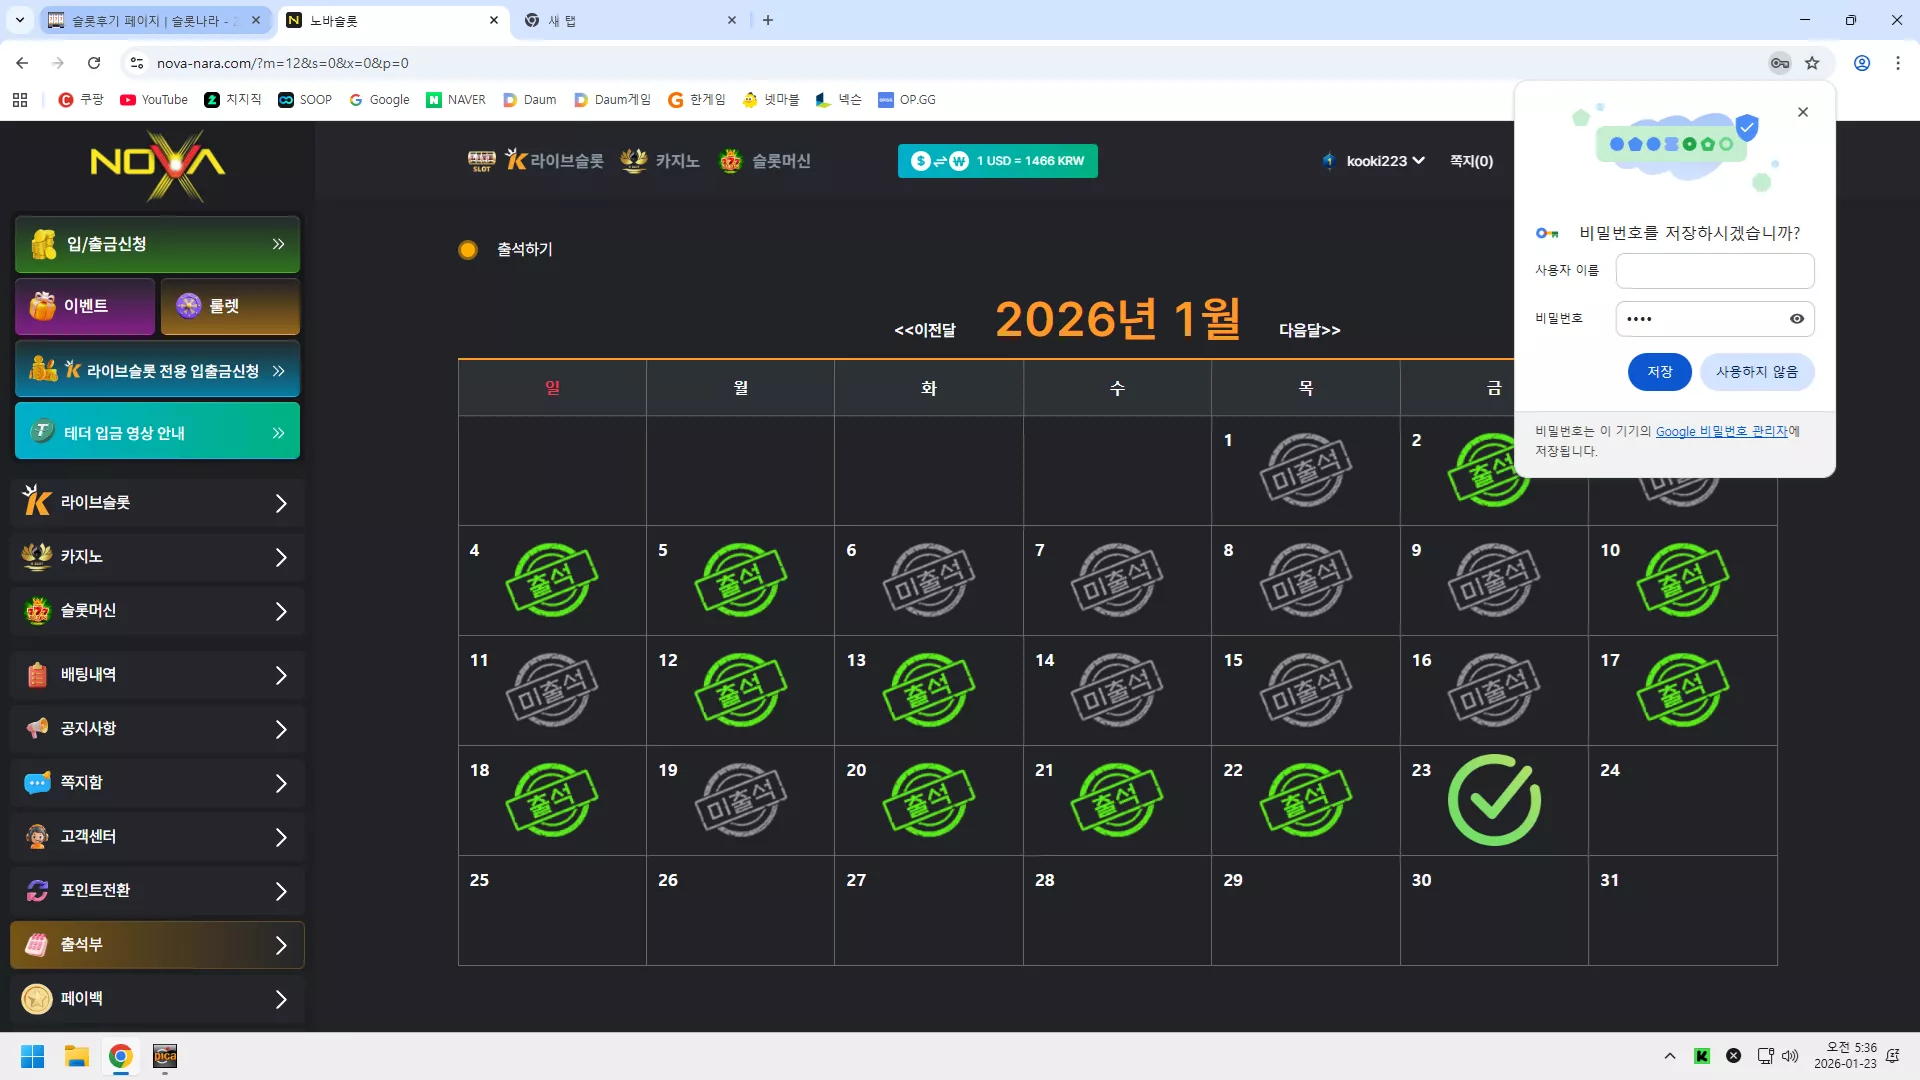
Task: Go back to previous page
Action: [x=22, y=63]
